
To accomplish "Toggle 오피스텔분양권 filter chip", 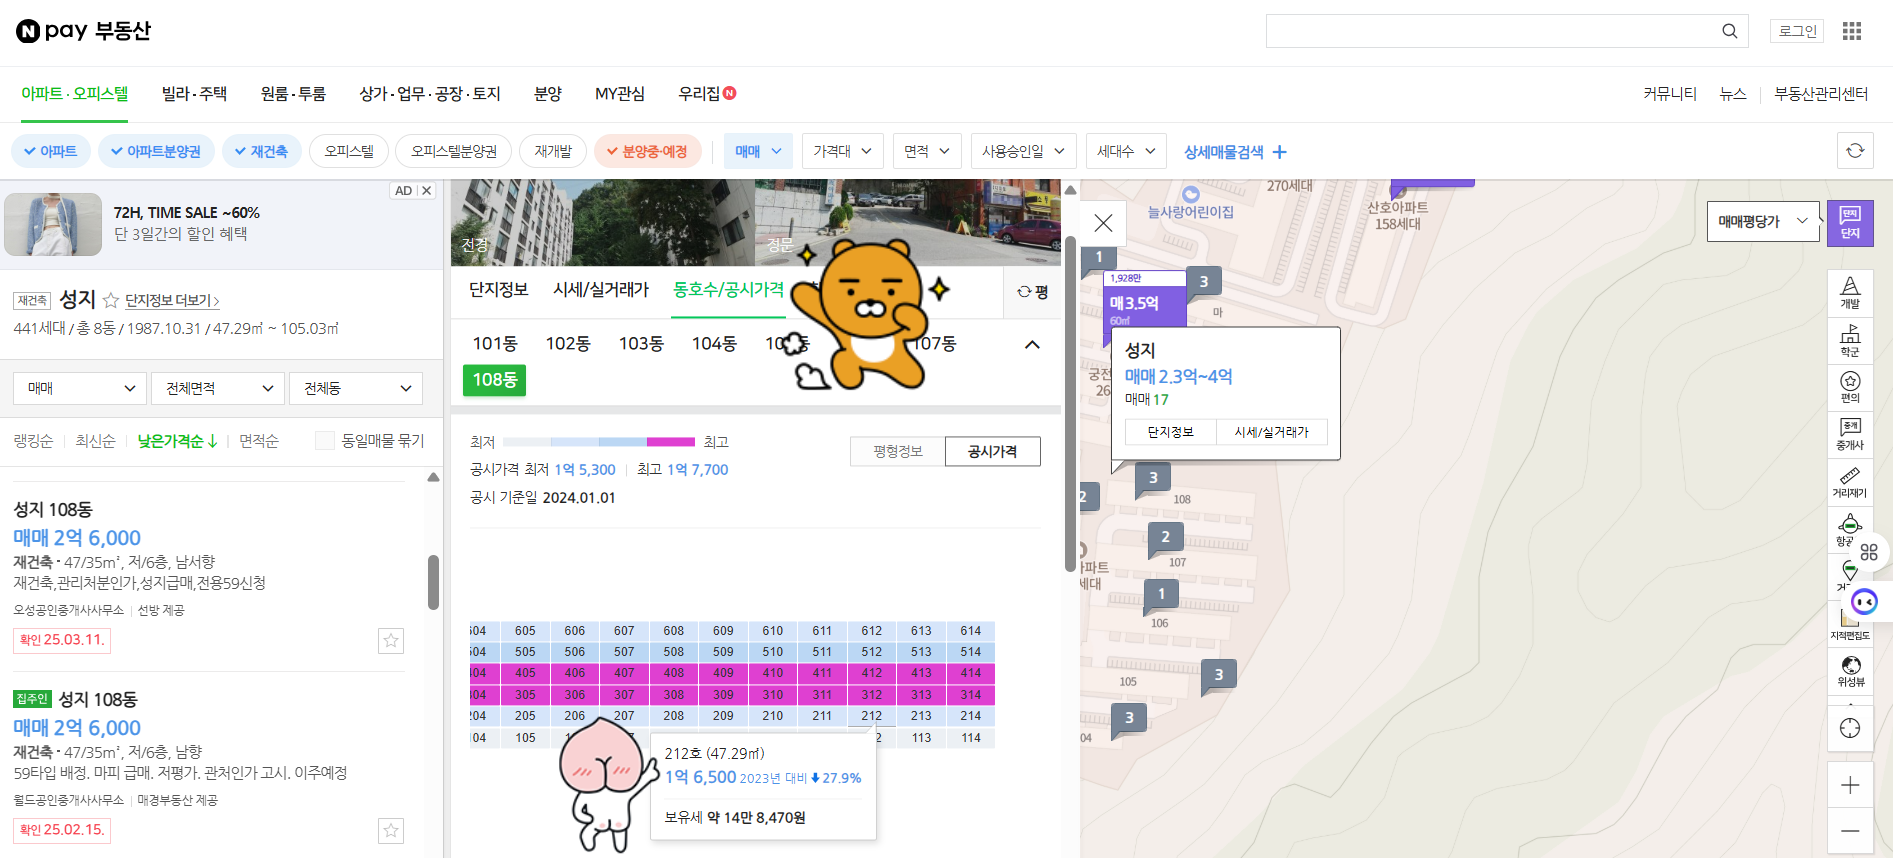I will coord(454,151).
